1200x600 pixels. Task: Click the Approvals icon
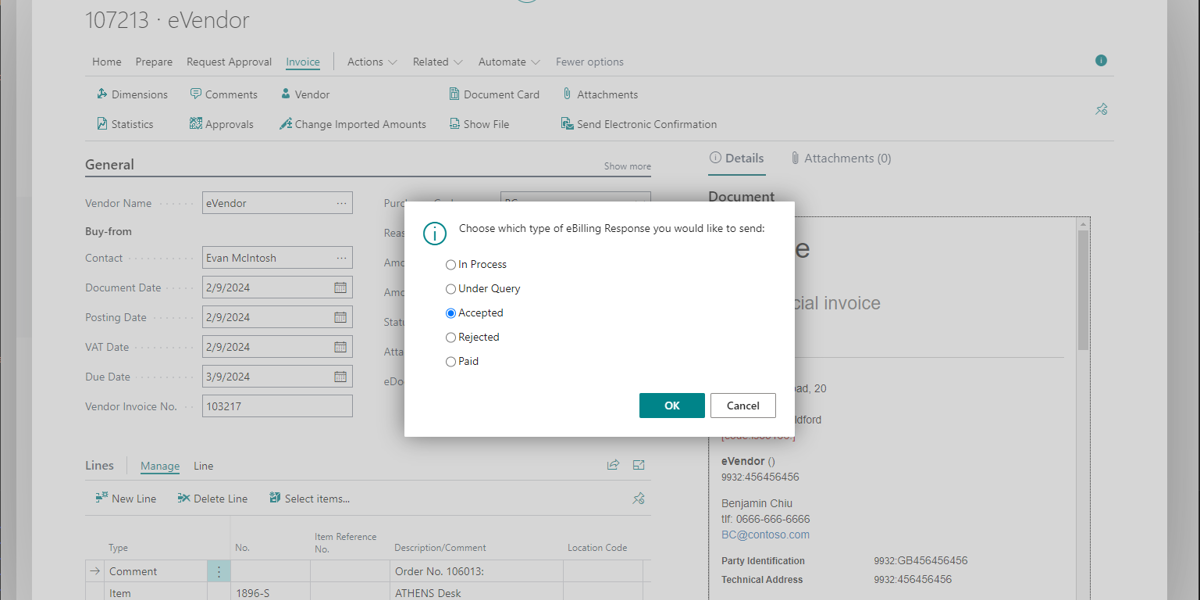coord(196,124)
